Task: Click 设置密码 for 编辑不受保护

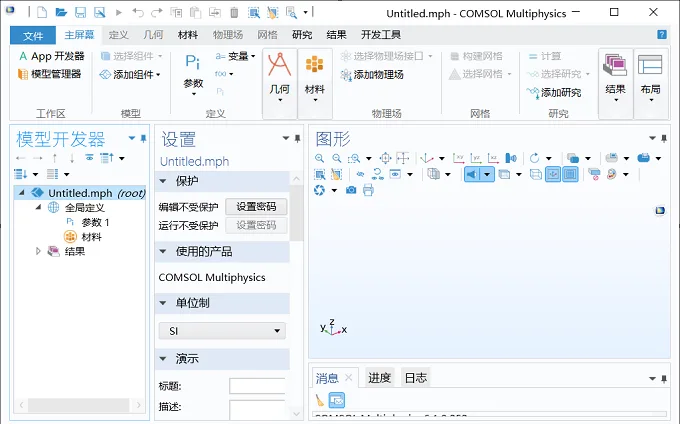Action: coord(256,207)
